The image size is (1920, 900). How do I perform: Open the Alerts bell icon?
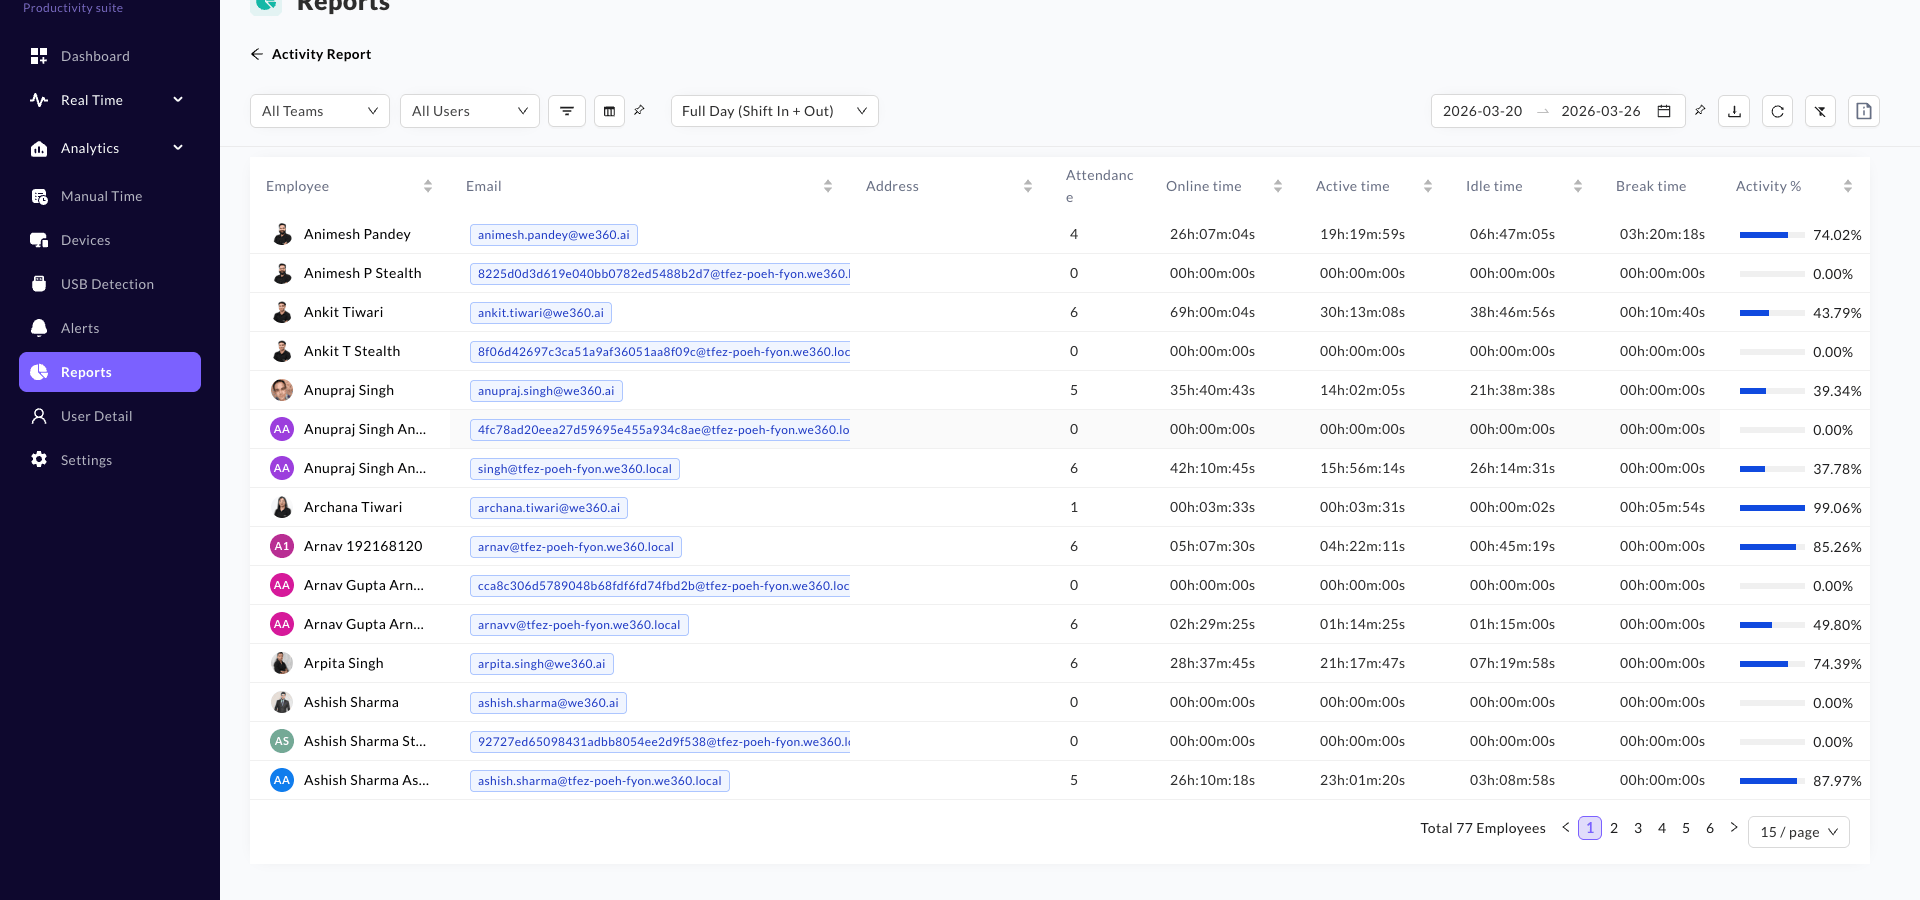pos(39,328)
